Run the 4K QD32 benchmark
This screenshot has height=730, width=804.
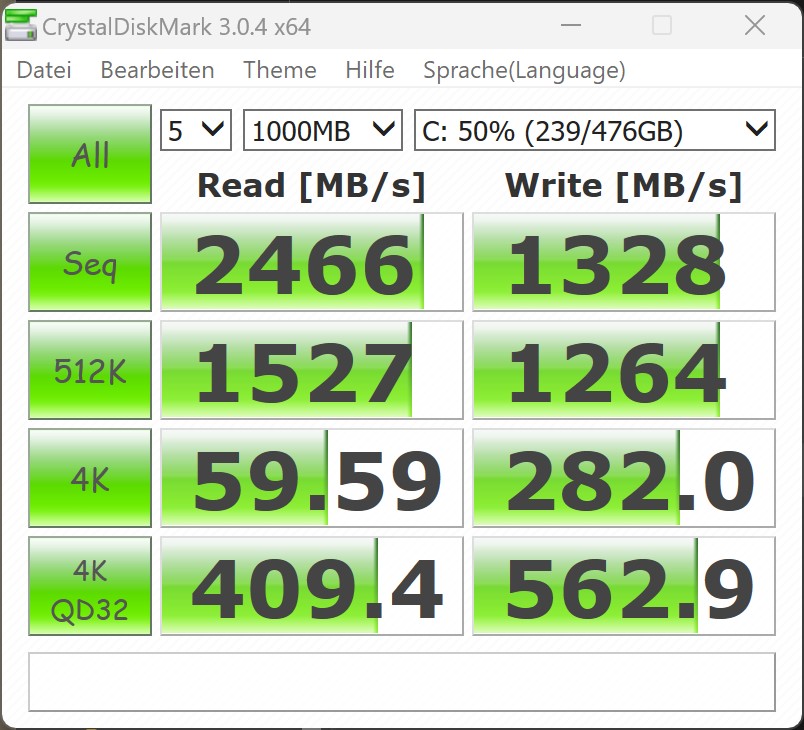90,586
